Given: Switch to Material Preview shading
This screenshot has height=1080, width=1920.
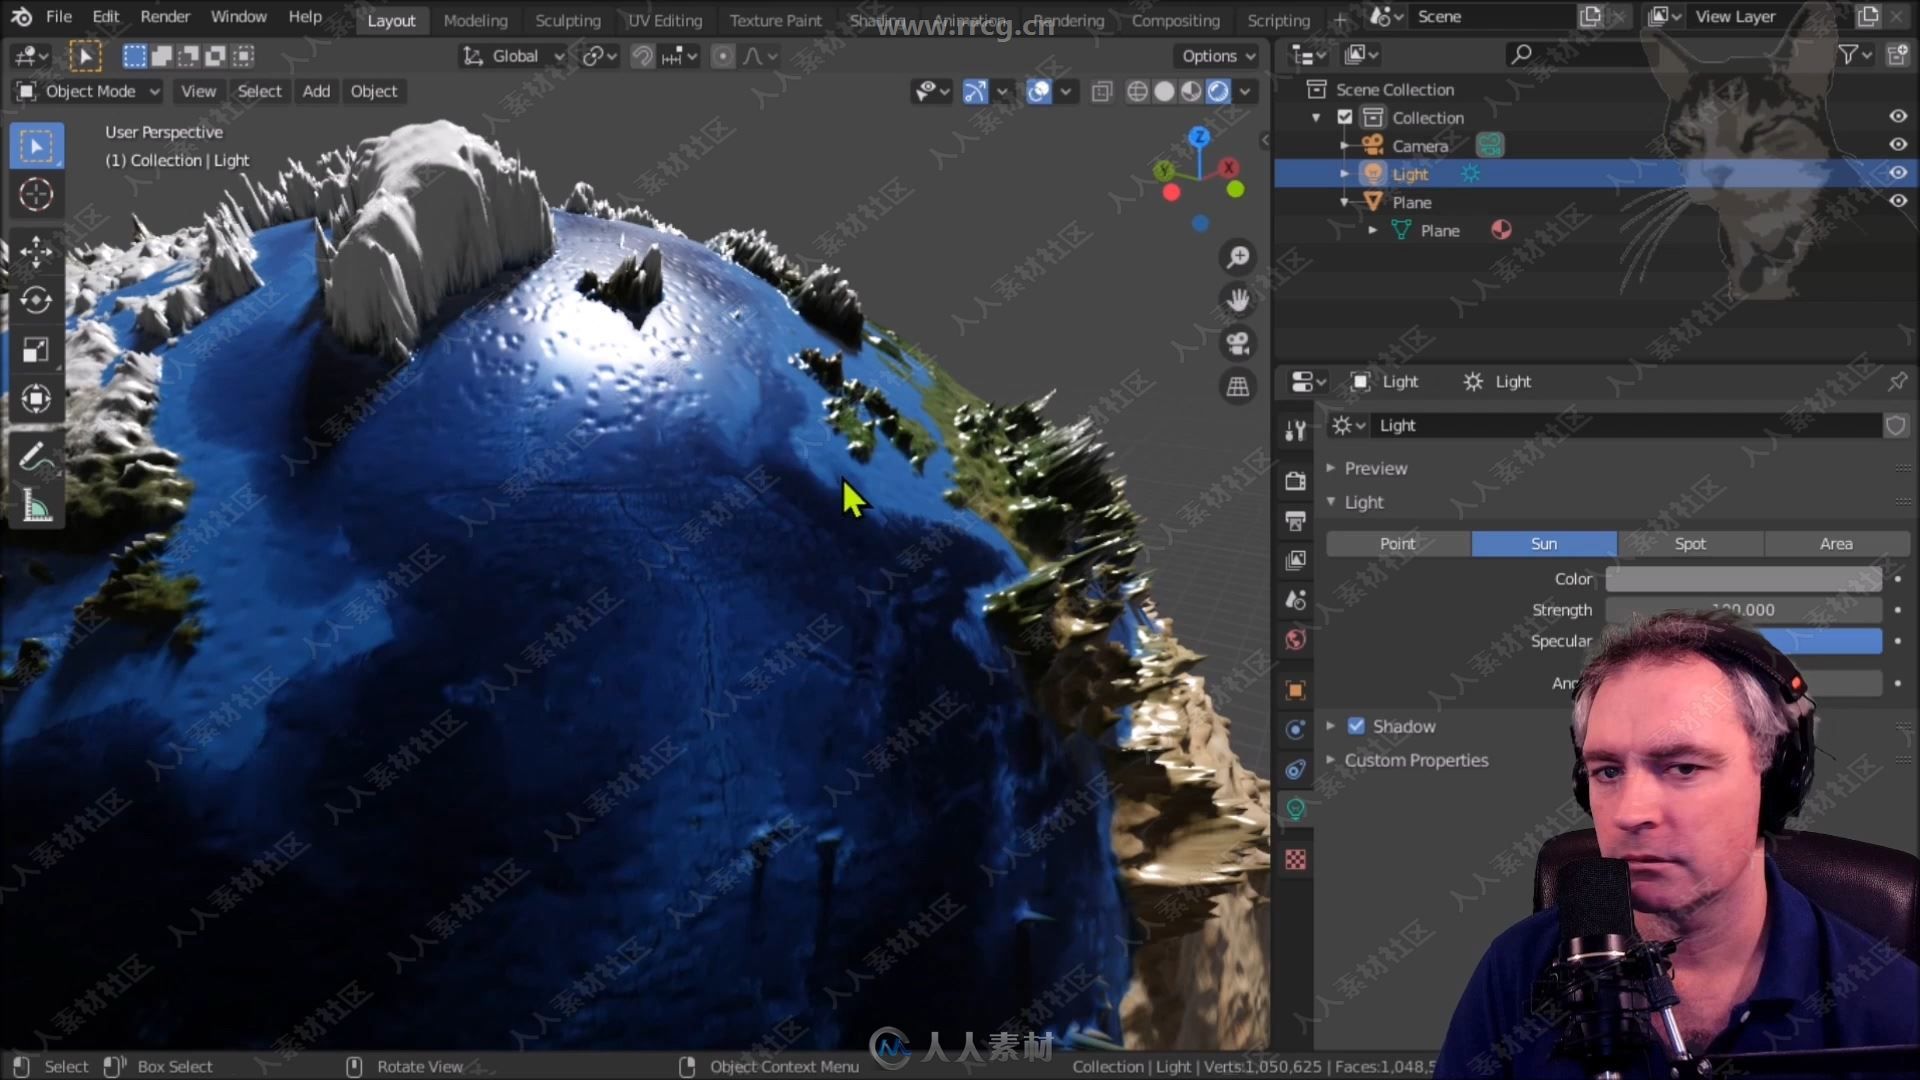Looking at the screenshot, I should (x=1191, y=92).
